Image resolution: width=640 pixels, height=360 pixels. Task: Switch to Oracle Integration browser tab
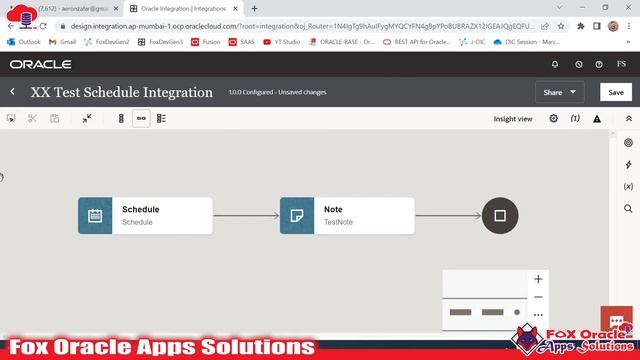tap(183, 9)
